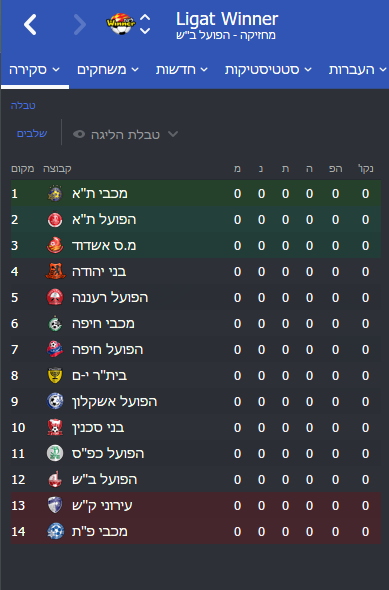Click the Hapoel Tel Aviv red badge
This screenshot has width=389, height=590.
pyautogui.click(x=55, y=219)
